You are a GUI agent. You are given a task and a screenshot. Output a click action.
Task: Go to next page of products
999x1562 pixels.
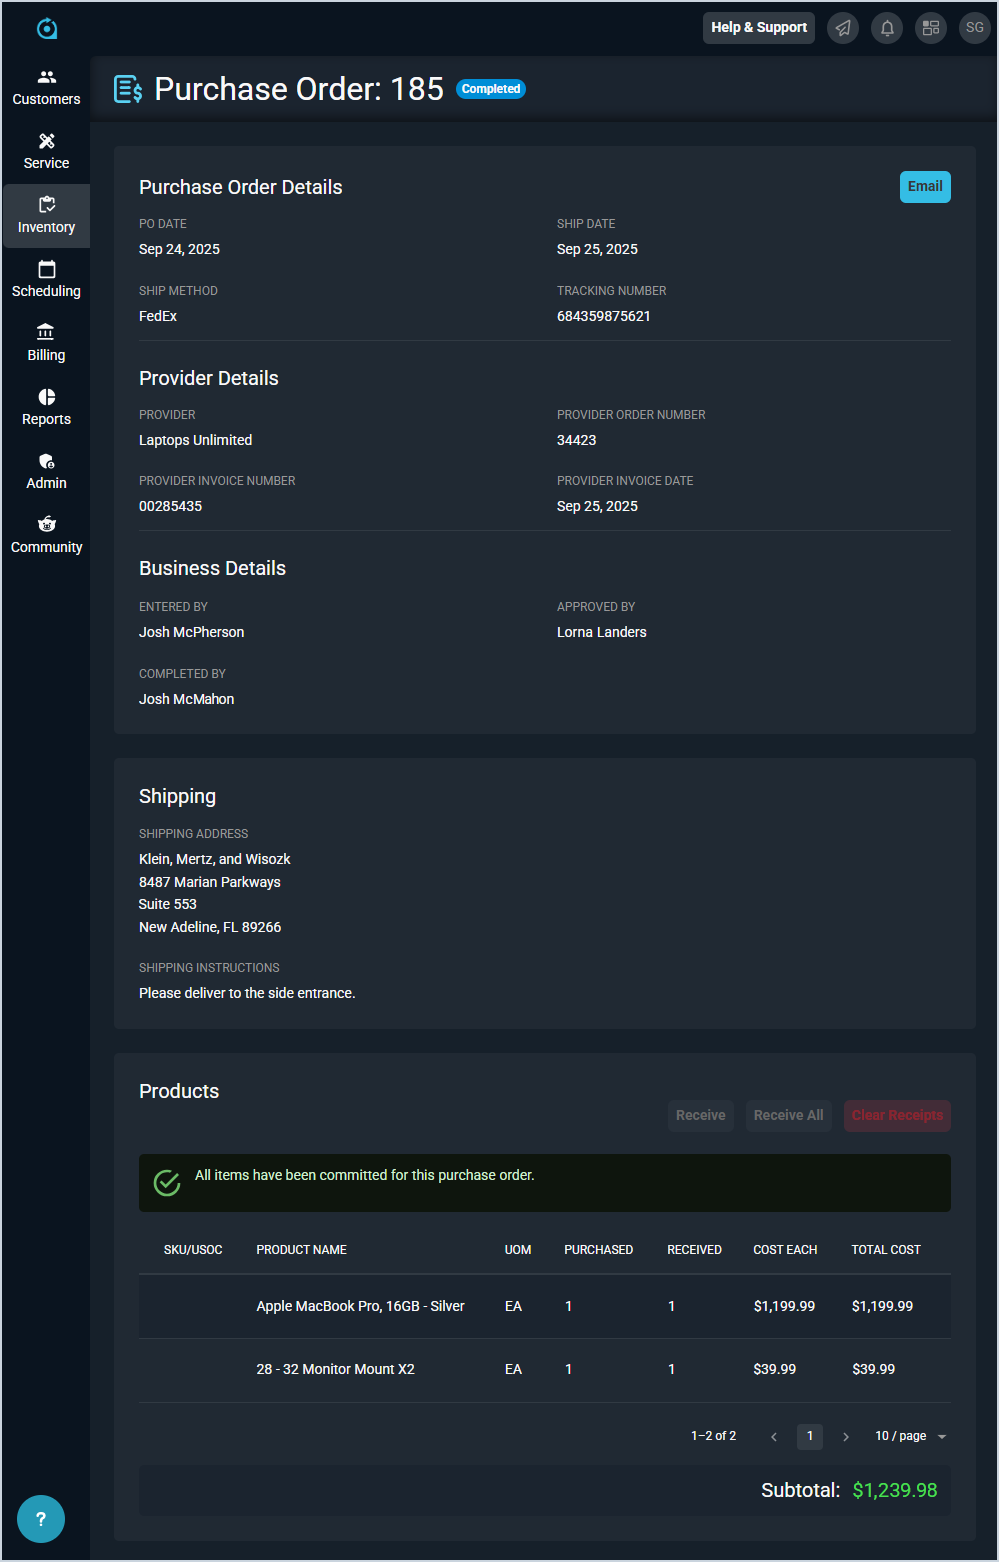(846, 1437)
